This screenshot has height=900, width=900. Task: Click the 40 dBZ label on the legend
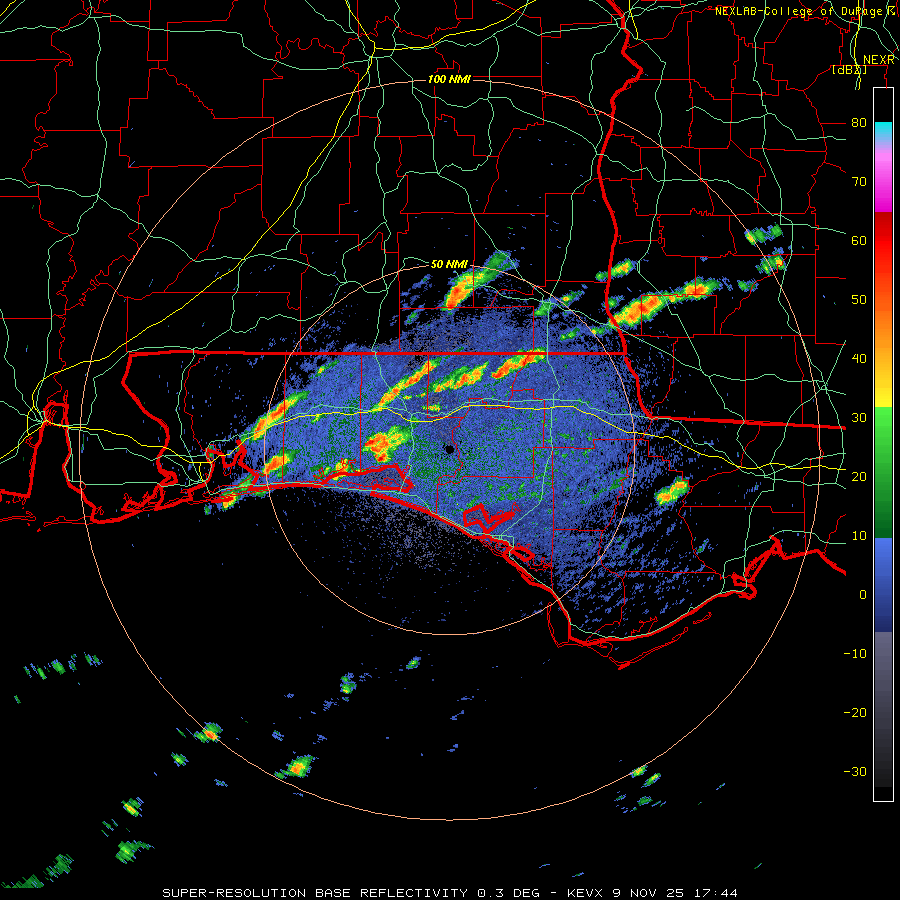(x=859, y=359)
